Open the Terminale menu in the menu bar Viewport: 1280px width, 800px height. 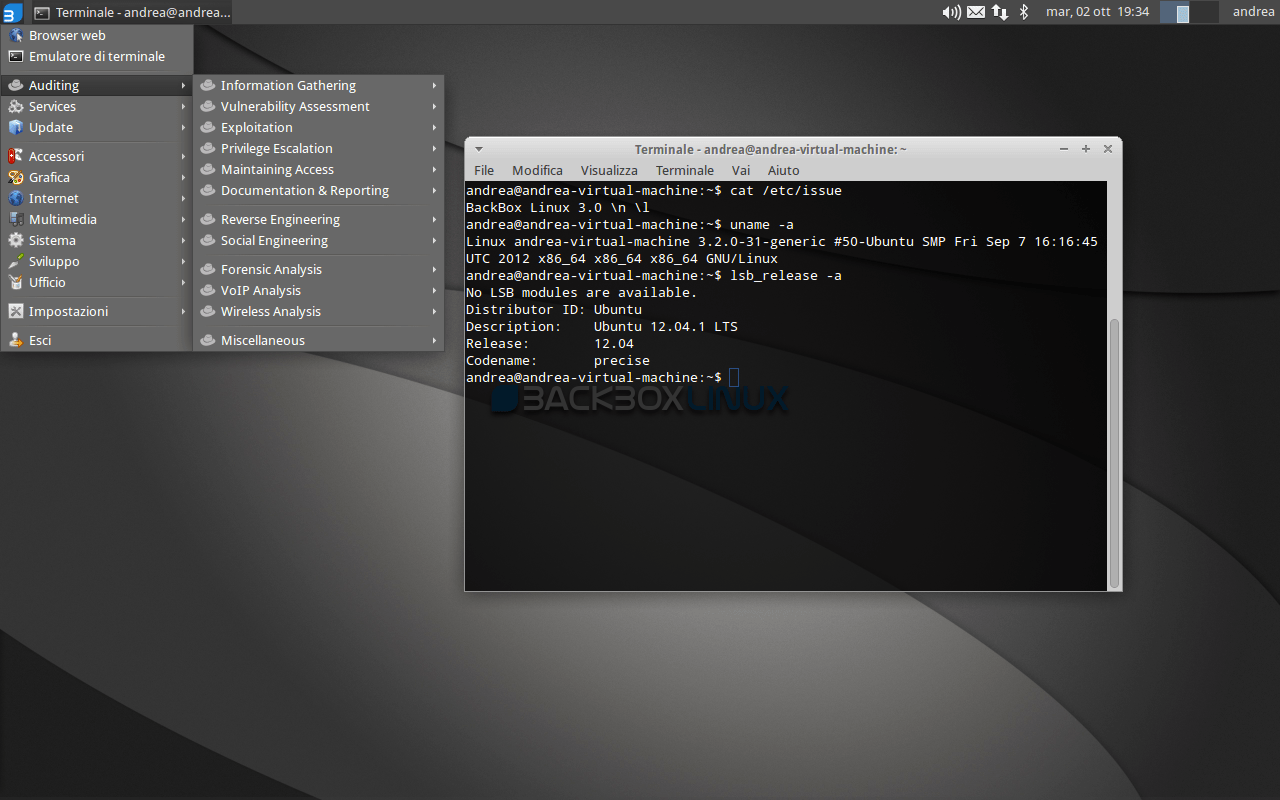685,170
